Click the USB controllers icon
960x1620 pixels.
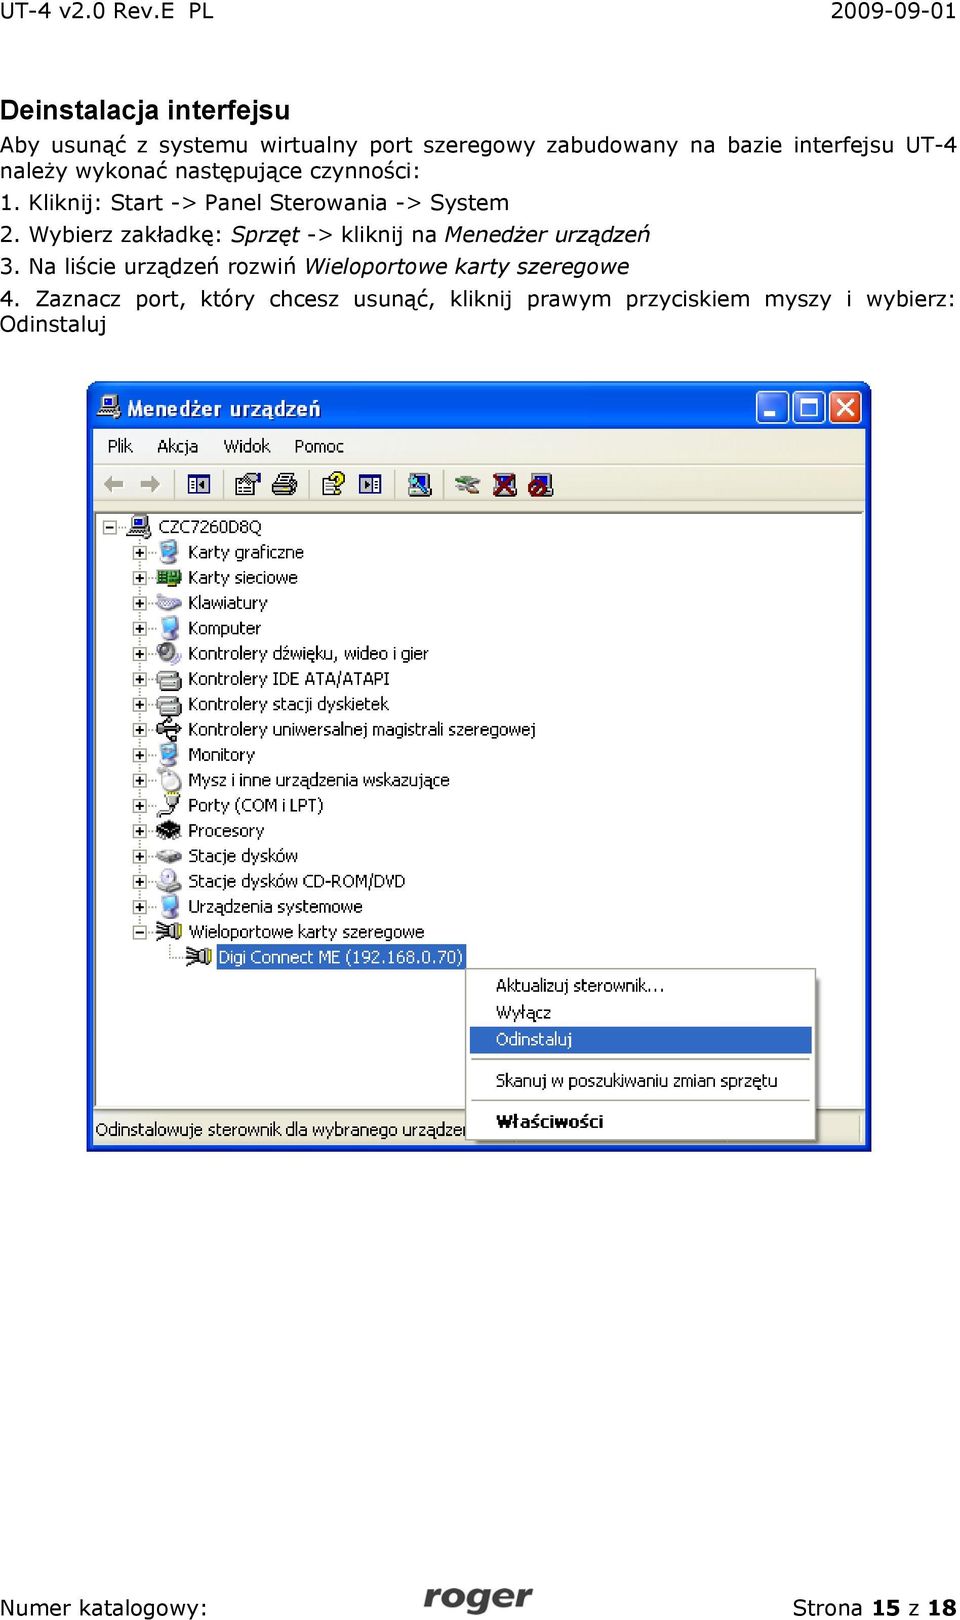[169, 729]
